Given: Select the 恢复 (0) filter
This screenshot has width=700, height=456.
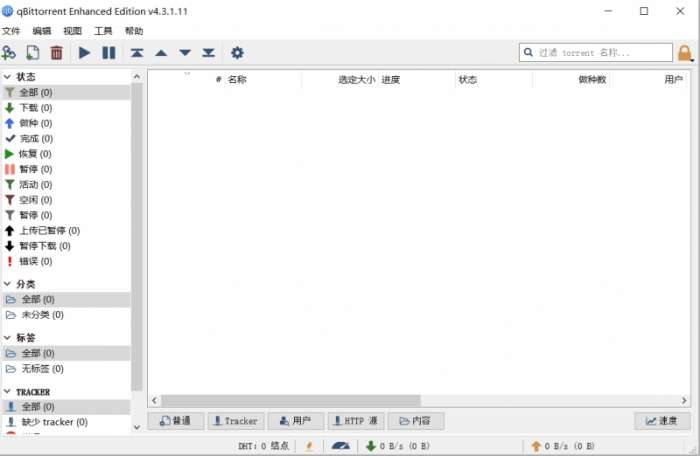Looking at the screenshot, I should pyautogui.click(x=66, y=154).
